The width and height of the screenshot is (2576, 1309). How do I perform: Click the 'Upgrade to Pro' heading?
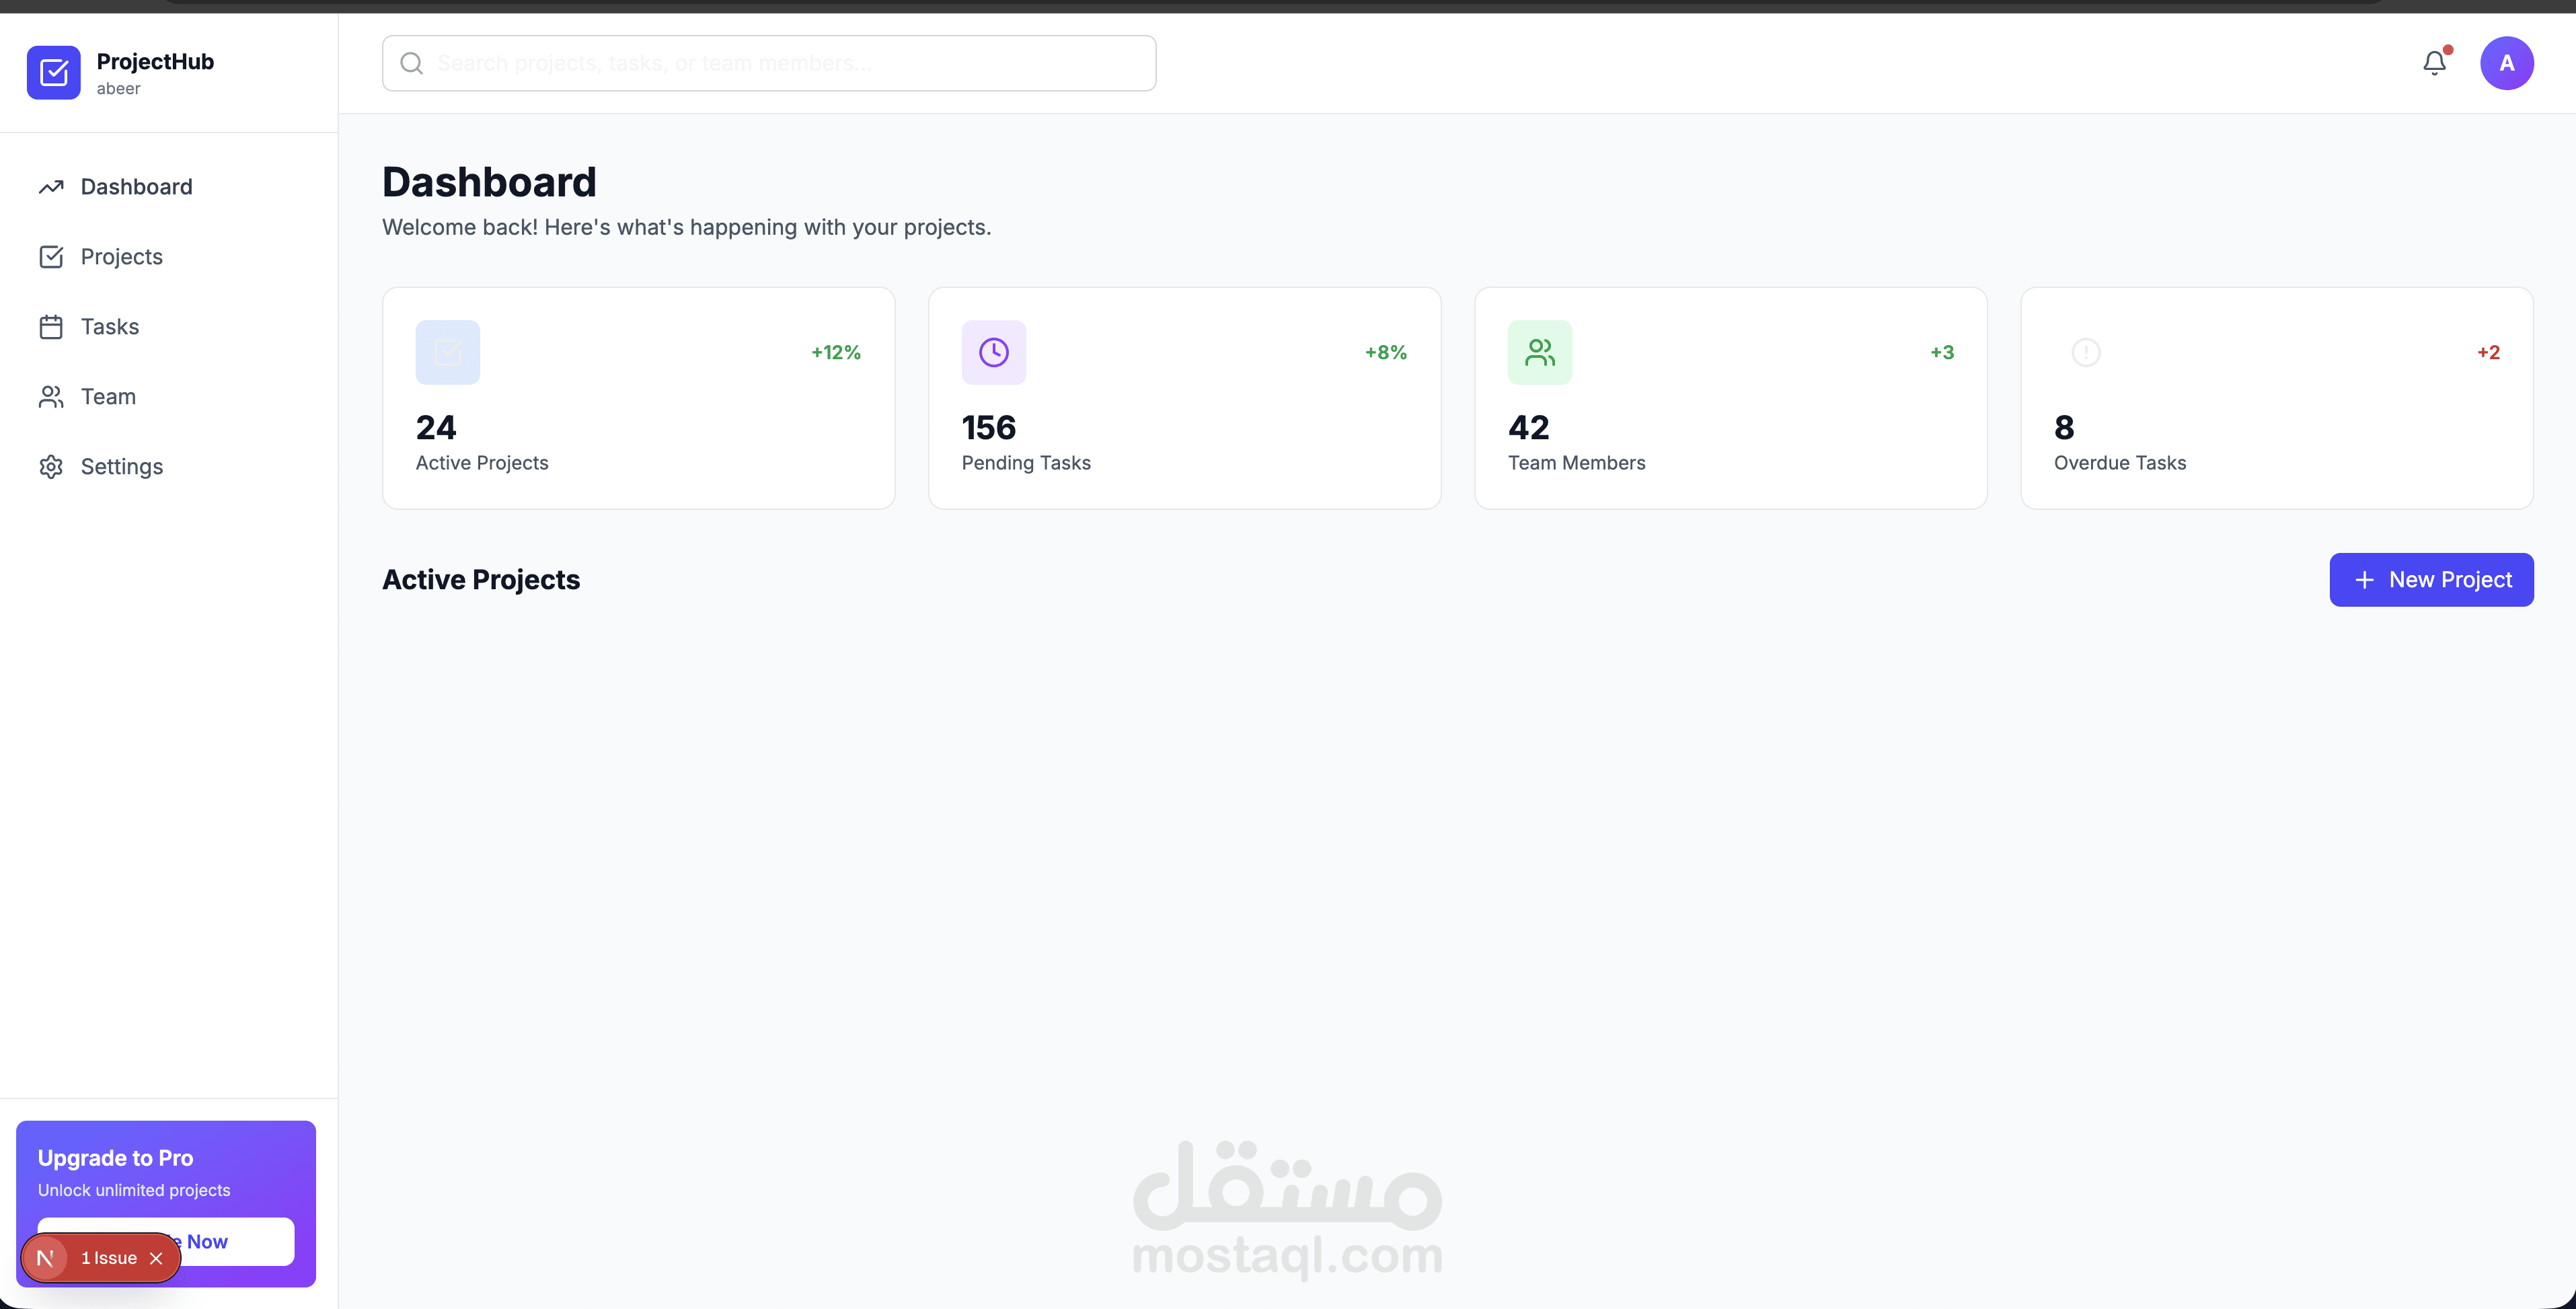[x=116, y=1158]
